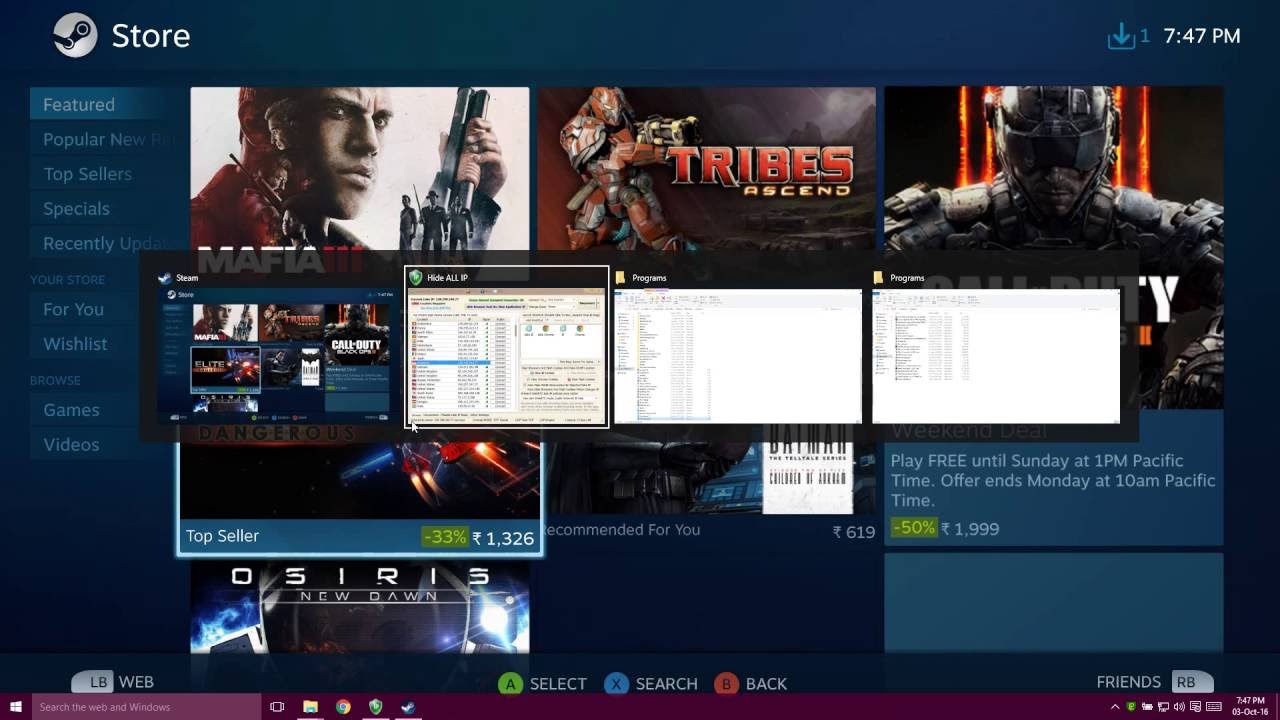
Task: Click the green shield tray icon
Action: click(x=1131, y=706)
